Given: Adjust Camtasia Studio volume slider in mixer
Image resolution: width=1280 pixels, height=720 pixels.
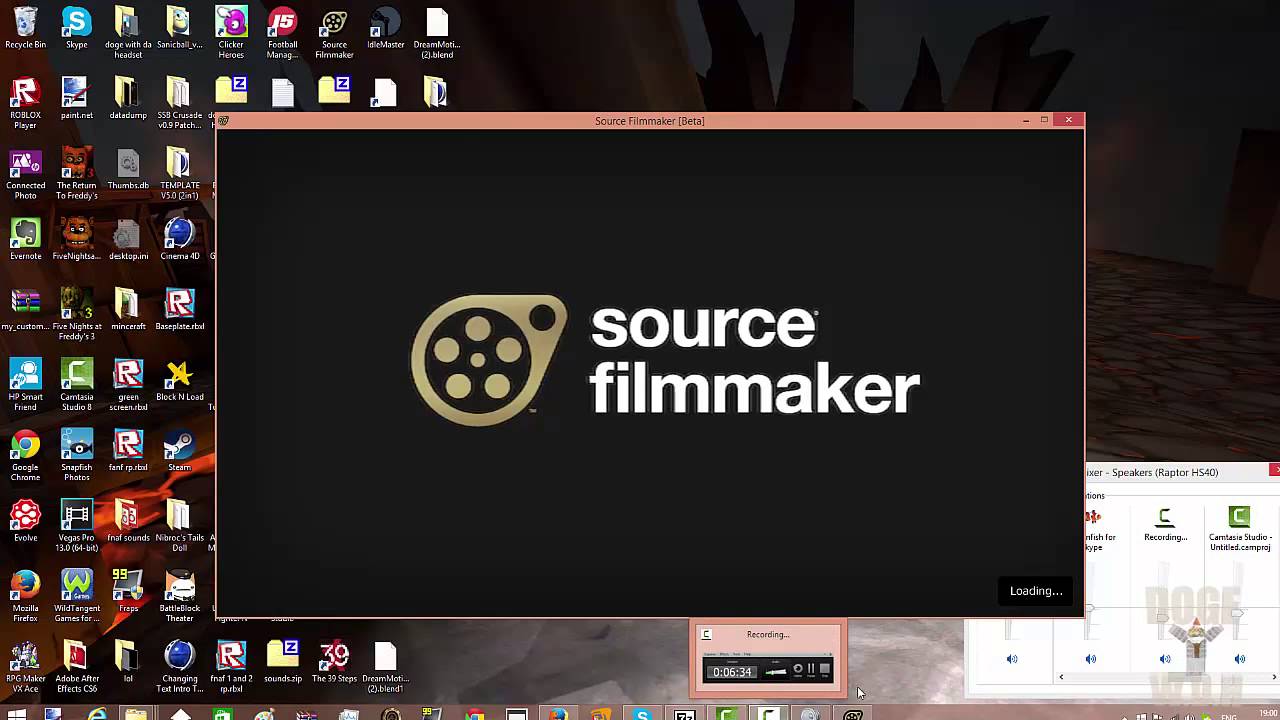Looking at the screenshot, I should 1239,612.
